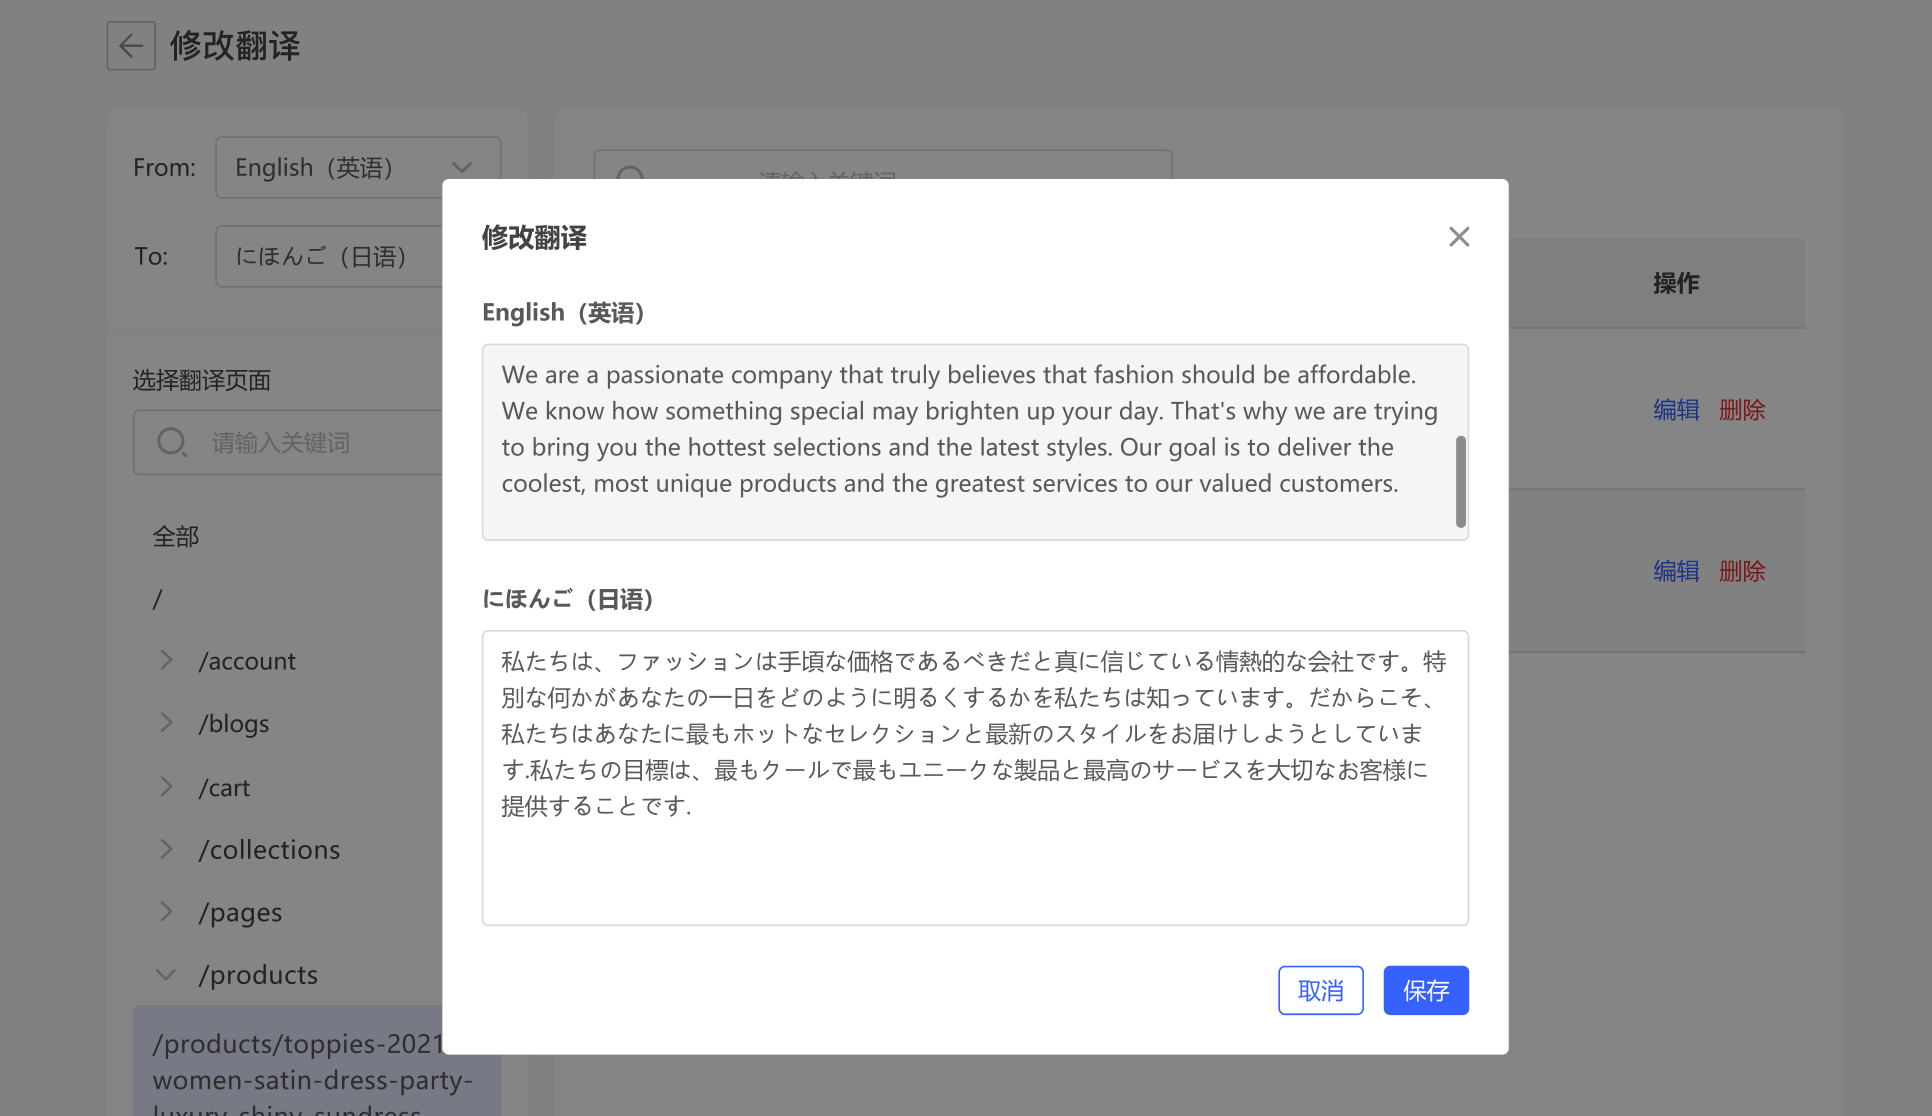Click inside the Japanese translation textarea
The width and height of the screenshot is (1932, 1116).
click(974, 860)
